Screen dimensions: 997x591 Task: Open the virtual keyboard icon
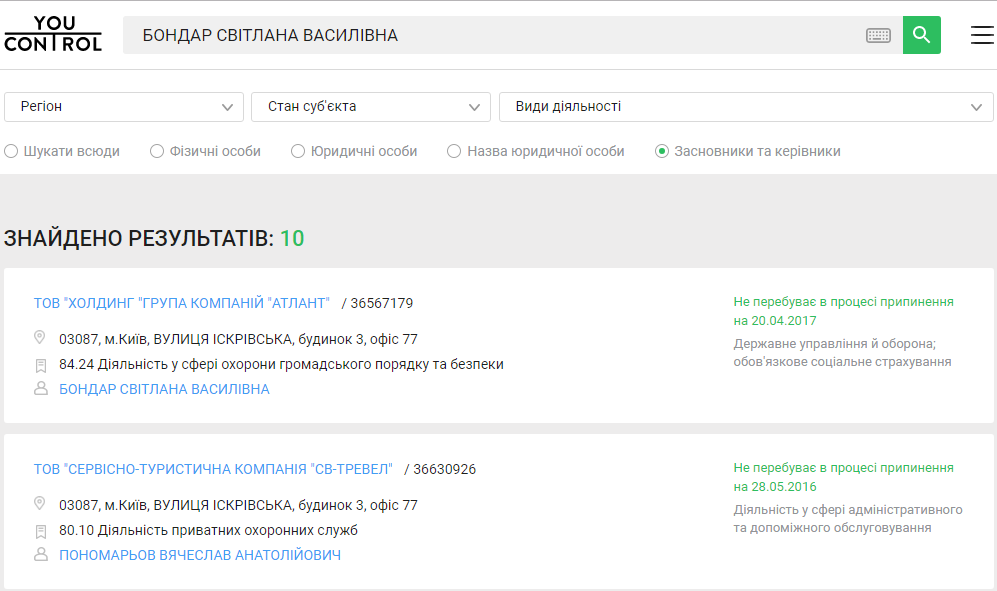[x=878, y=36]
